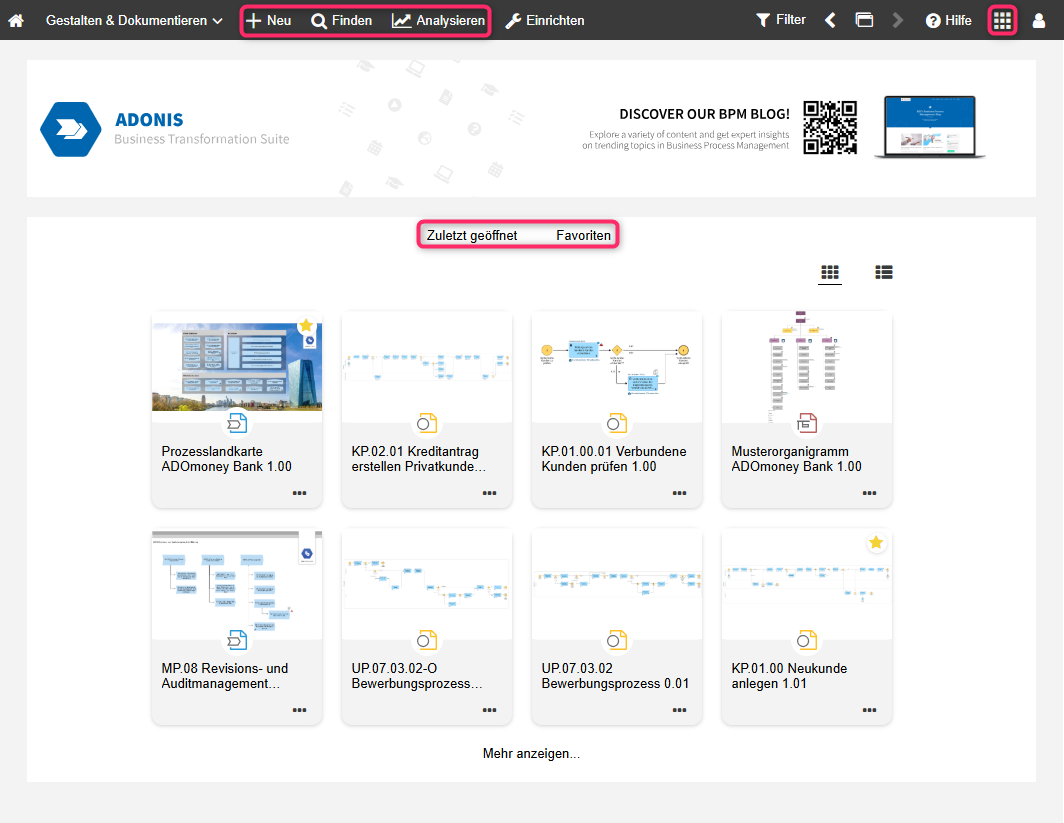Open more options for Musterorganigramm ADOmoney Bank
Image resolution: width=1064 pixels, height=823 pixels.
coord(869,493)
